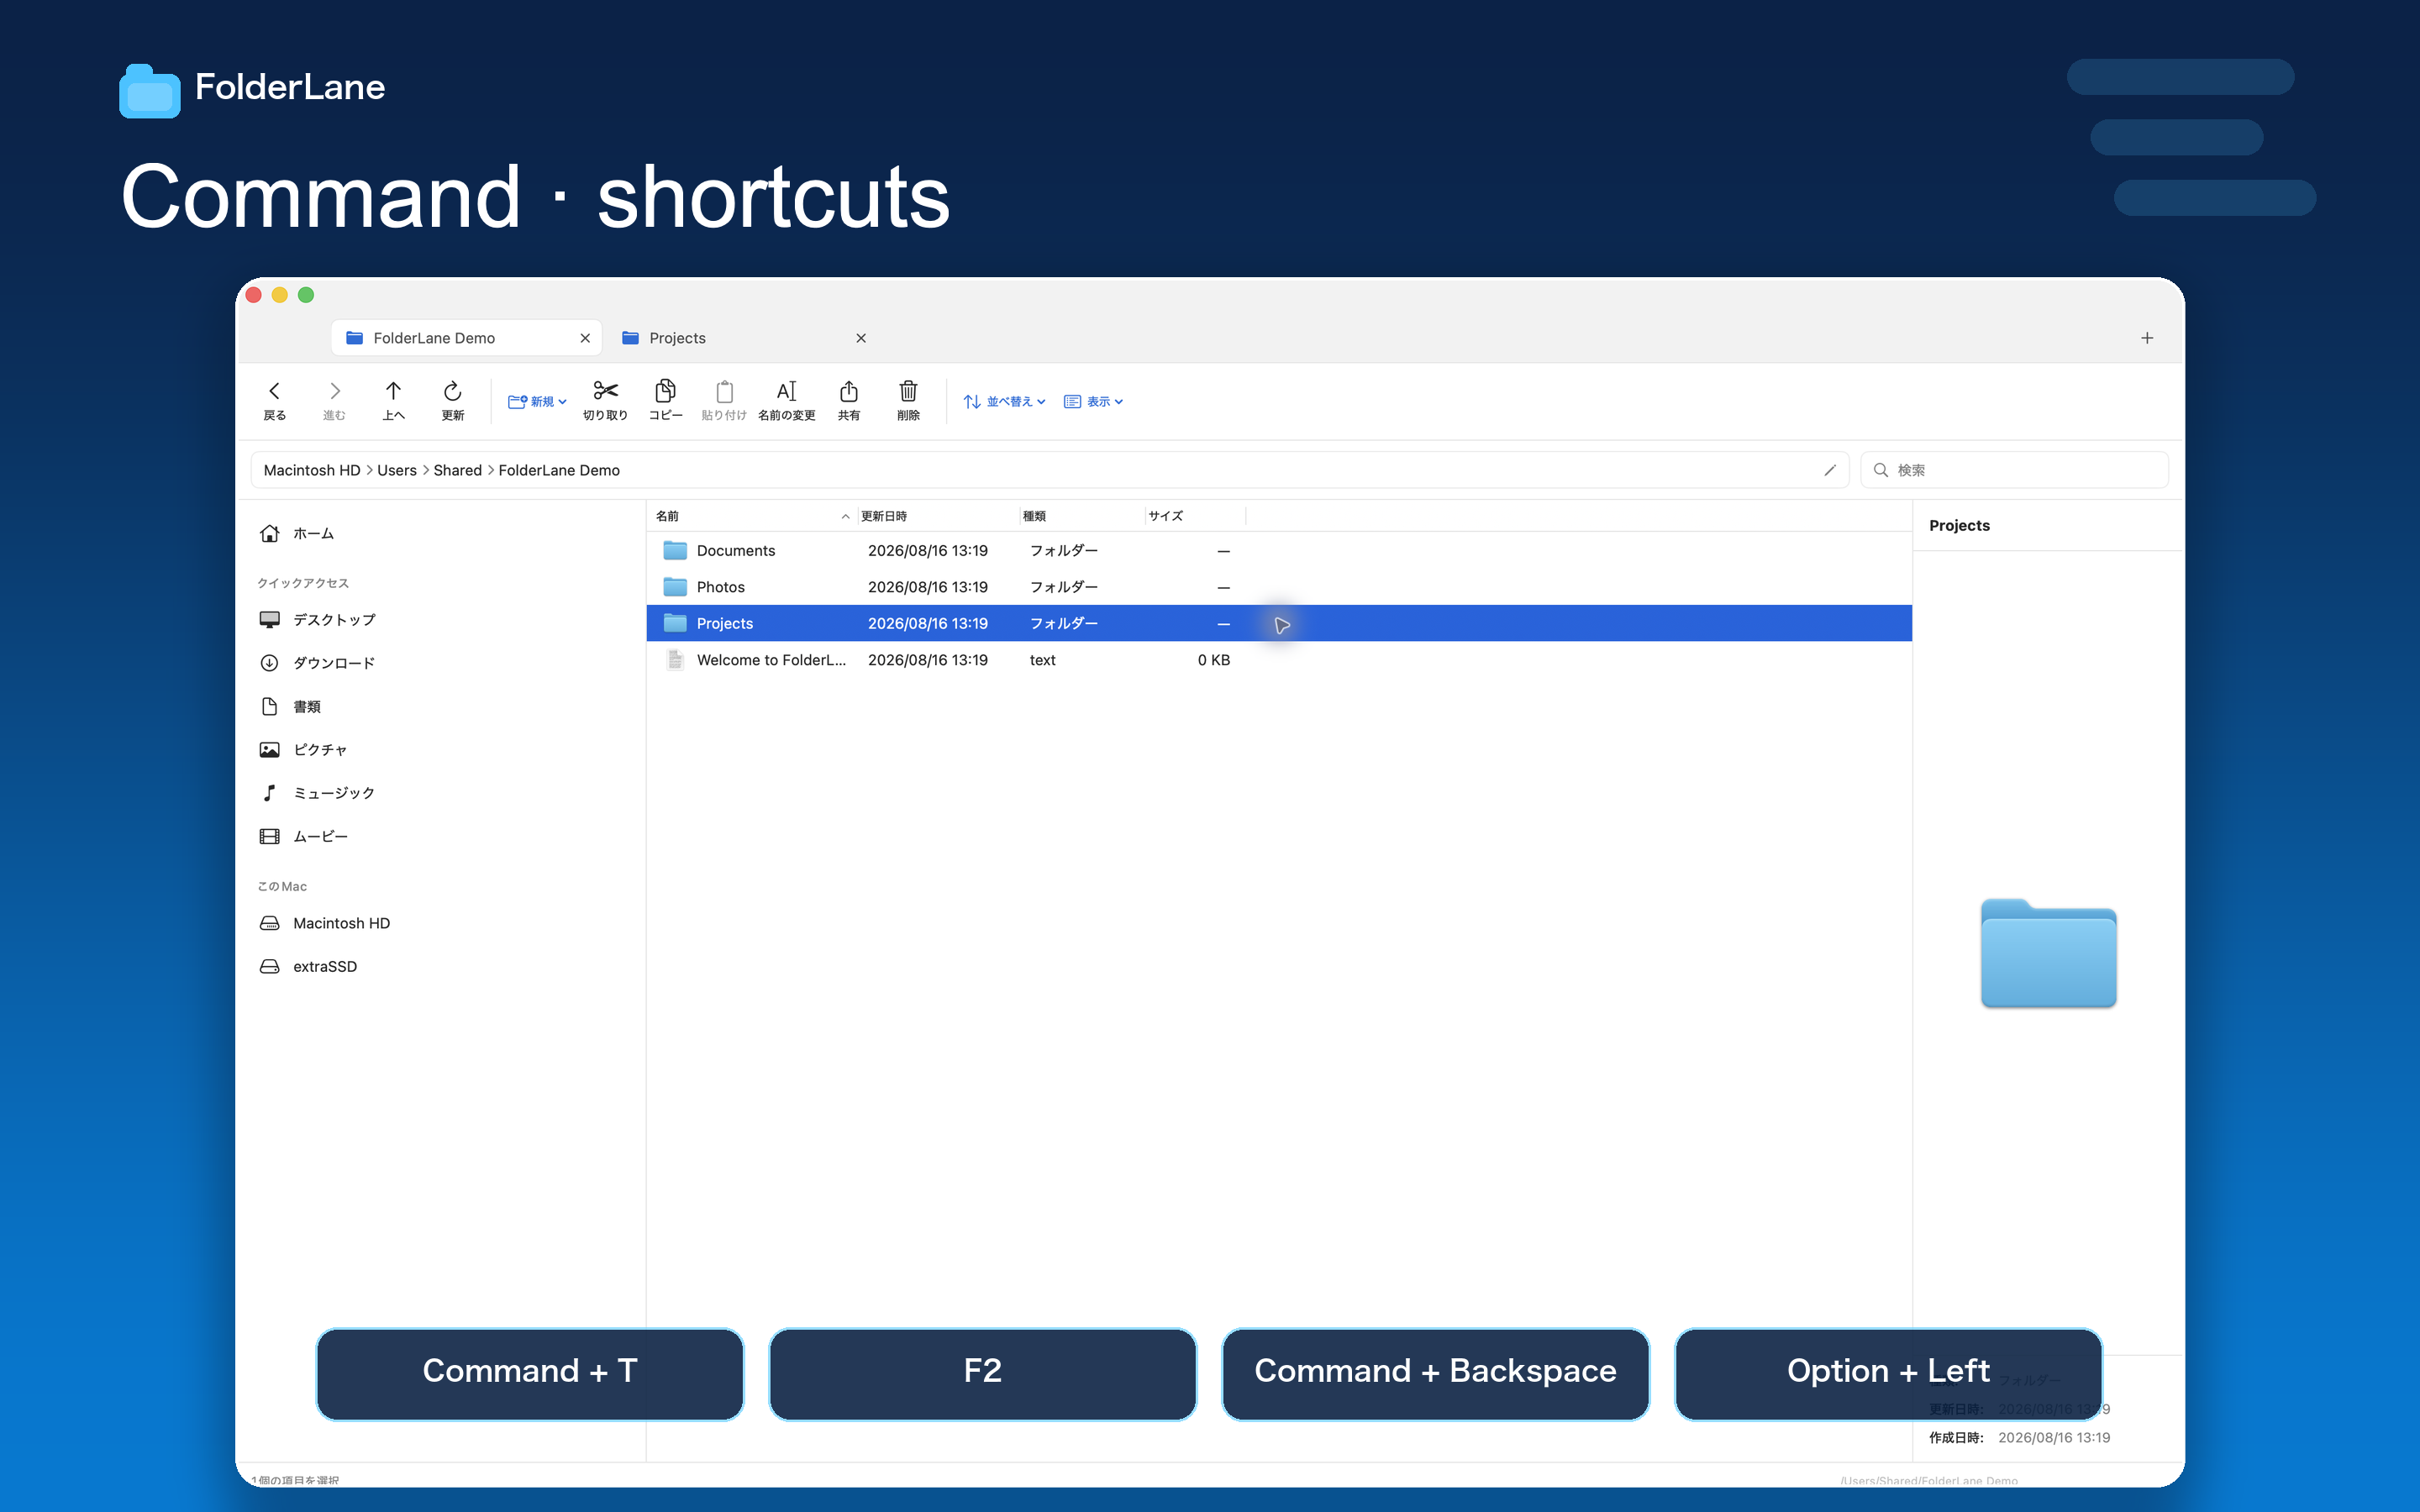The image size is (2420, 1512).
Task: Click Shared in the breadcrumb path
Action: point(458,470)
